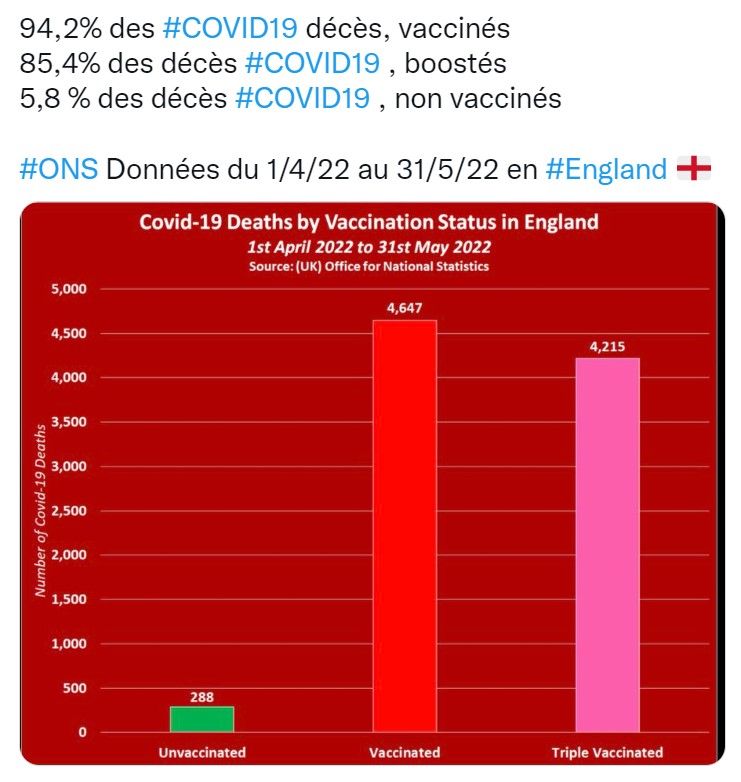Click the 'Vaccinated' label under the red bar
The image size is (741, 782).
[x=404, y=752]
